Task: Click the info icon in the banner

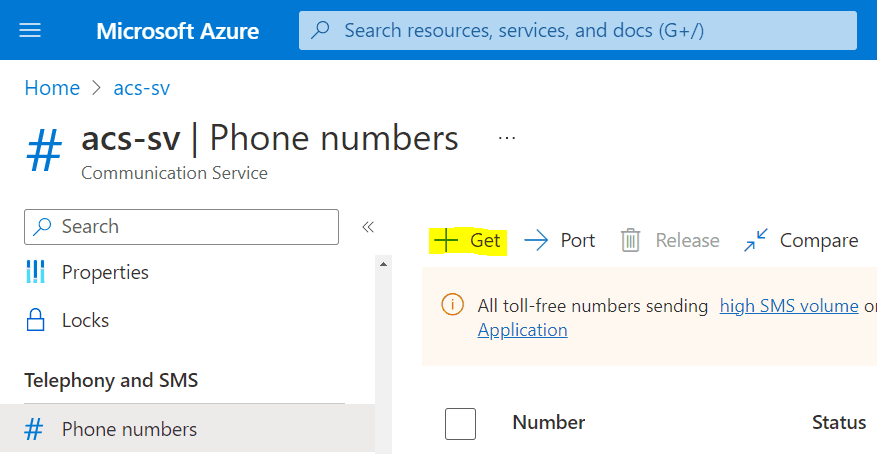Action: [452, 305]
